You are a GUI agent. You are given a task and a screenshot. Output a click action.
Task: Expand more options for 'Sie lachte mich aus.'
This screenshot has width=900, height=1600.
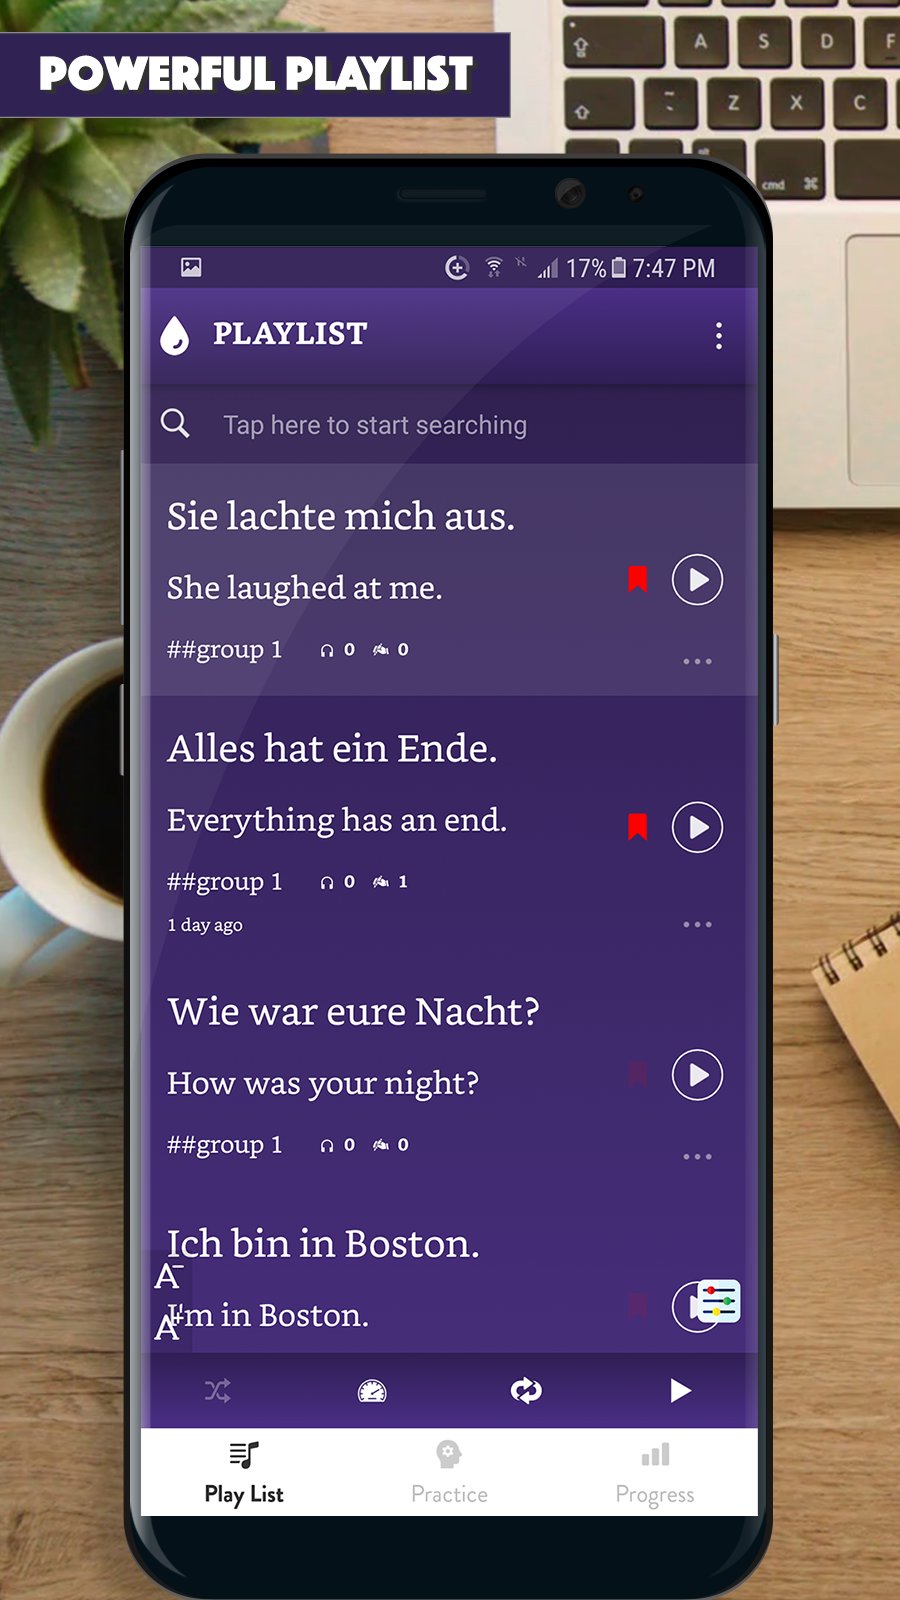[x=697, y=662]
